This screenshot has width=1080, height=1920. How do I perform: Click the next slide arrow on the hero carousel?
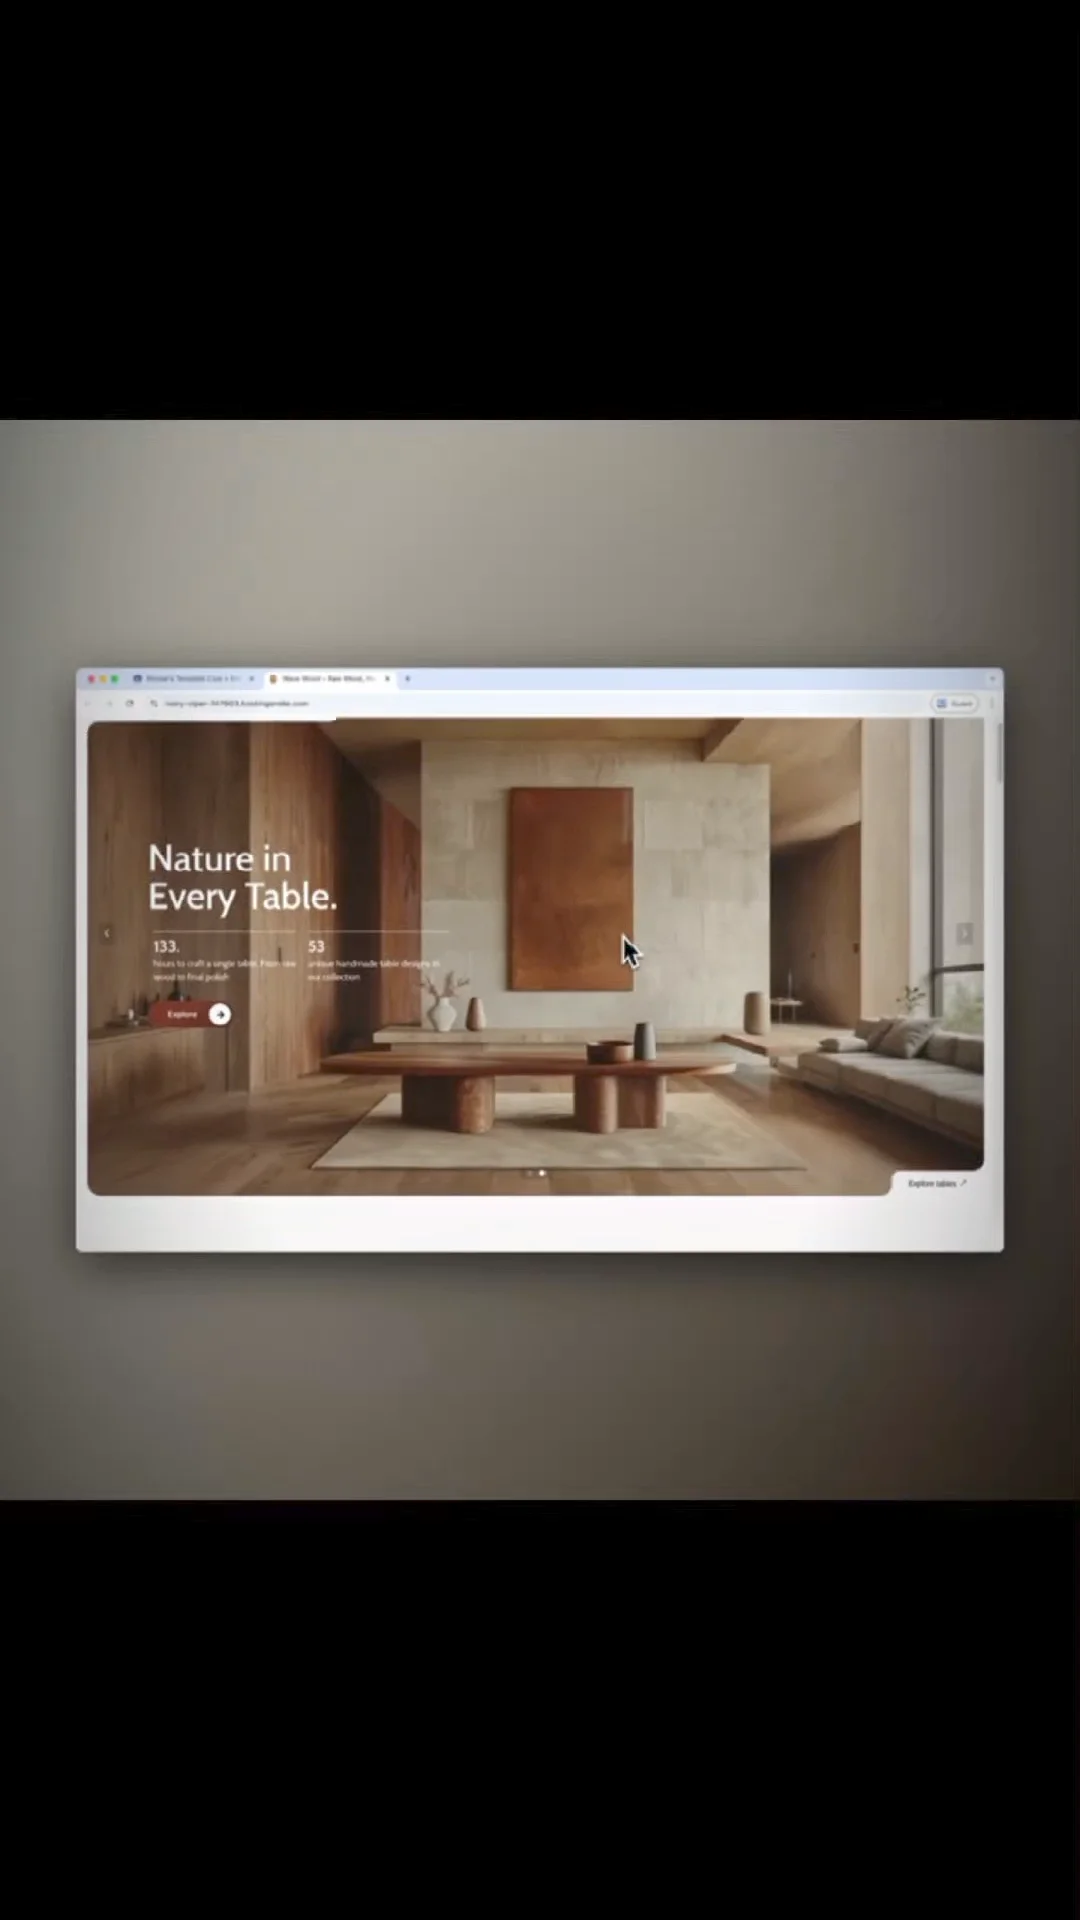point(964,933)
